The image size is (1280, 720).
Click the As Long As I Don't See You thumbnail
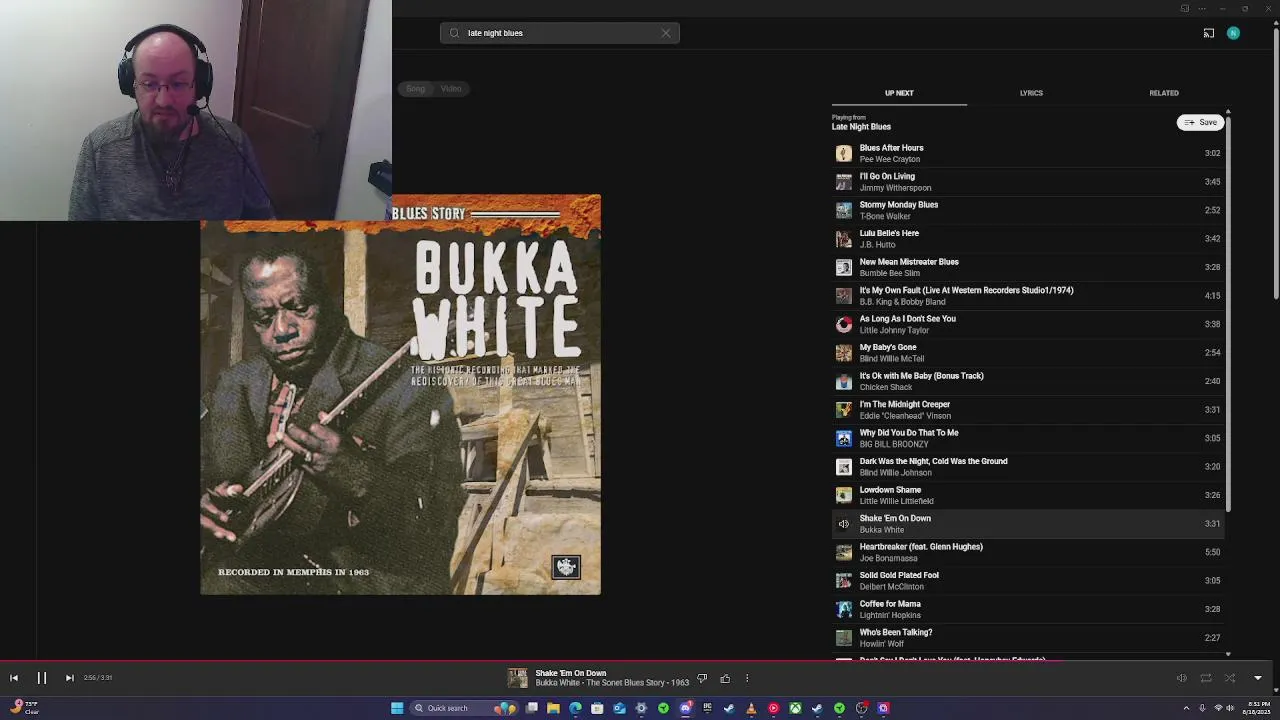[x=844, y=324]
